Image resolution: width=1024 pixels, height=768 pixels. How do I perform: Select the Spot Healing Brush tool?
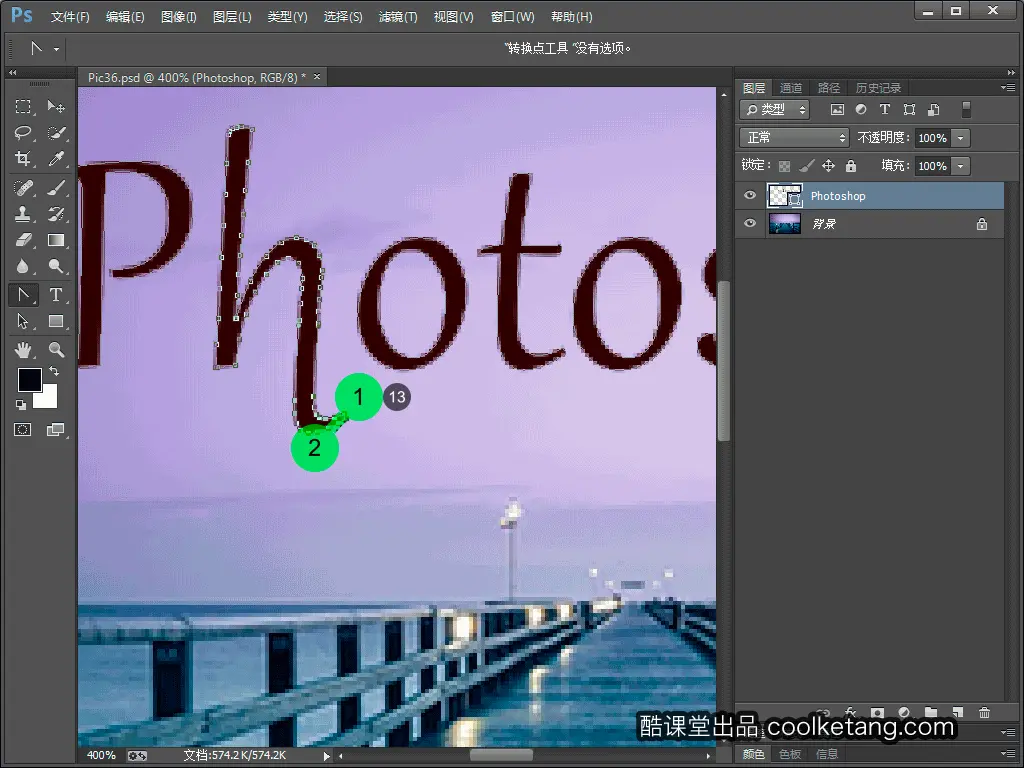24,188
